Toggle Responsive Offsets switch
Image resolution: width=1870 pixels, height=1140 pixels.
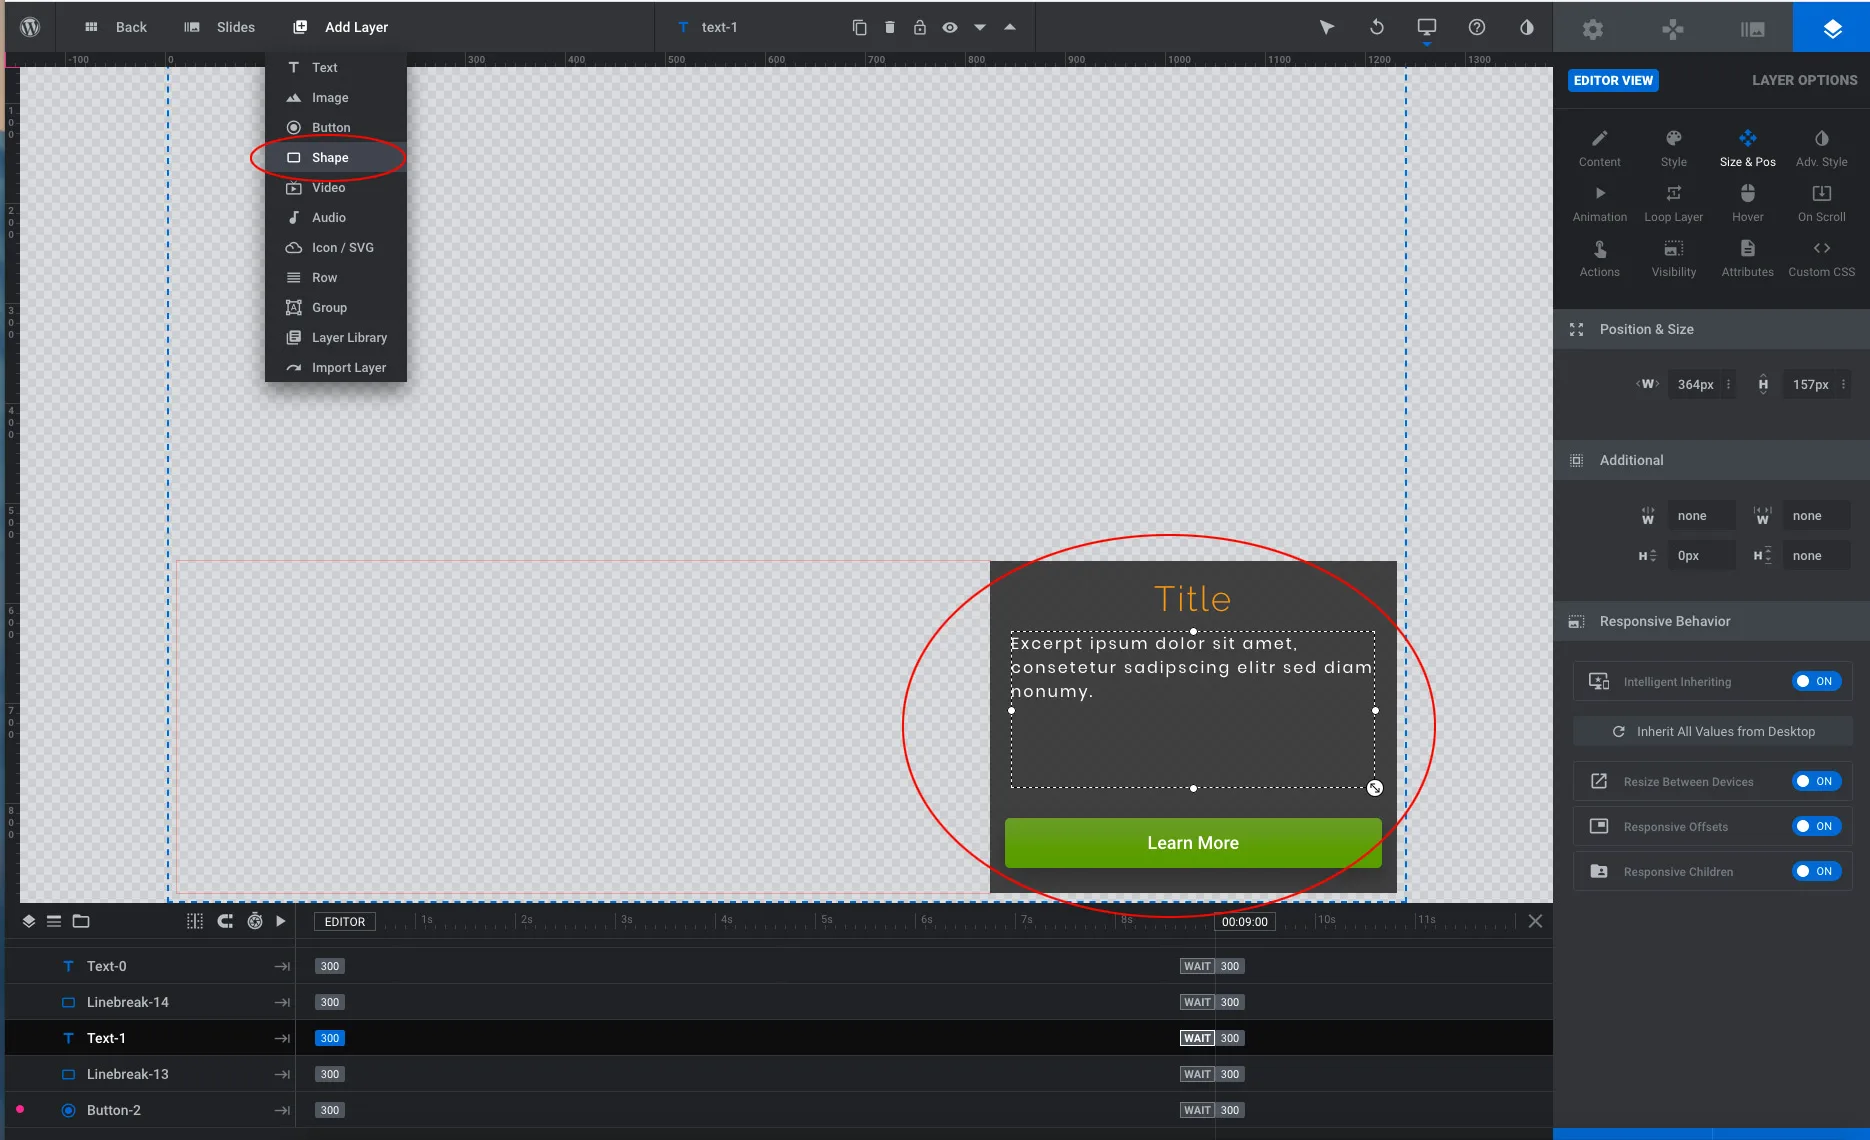pos(1816,826)
